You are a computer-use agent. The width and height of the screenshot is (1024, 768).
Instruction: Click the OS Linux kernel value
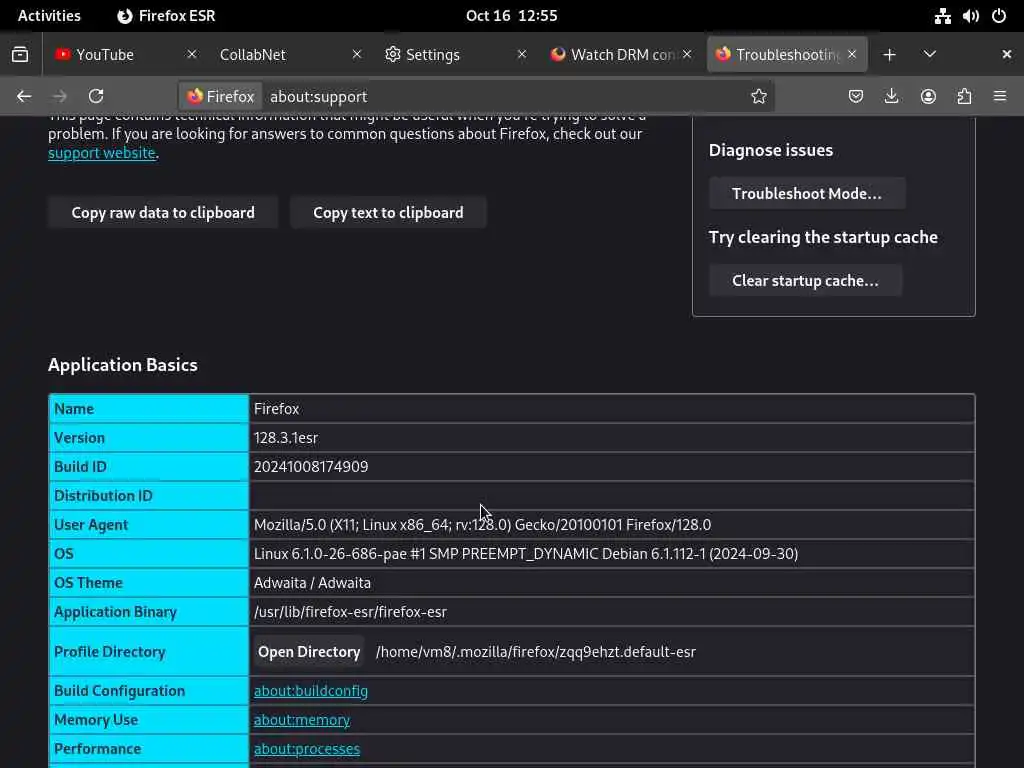click(x=526, y=554)
